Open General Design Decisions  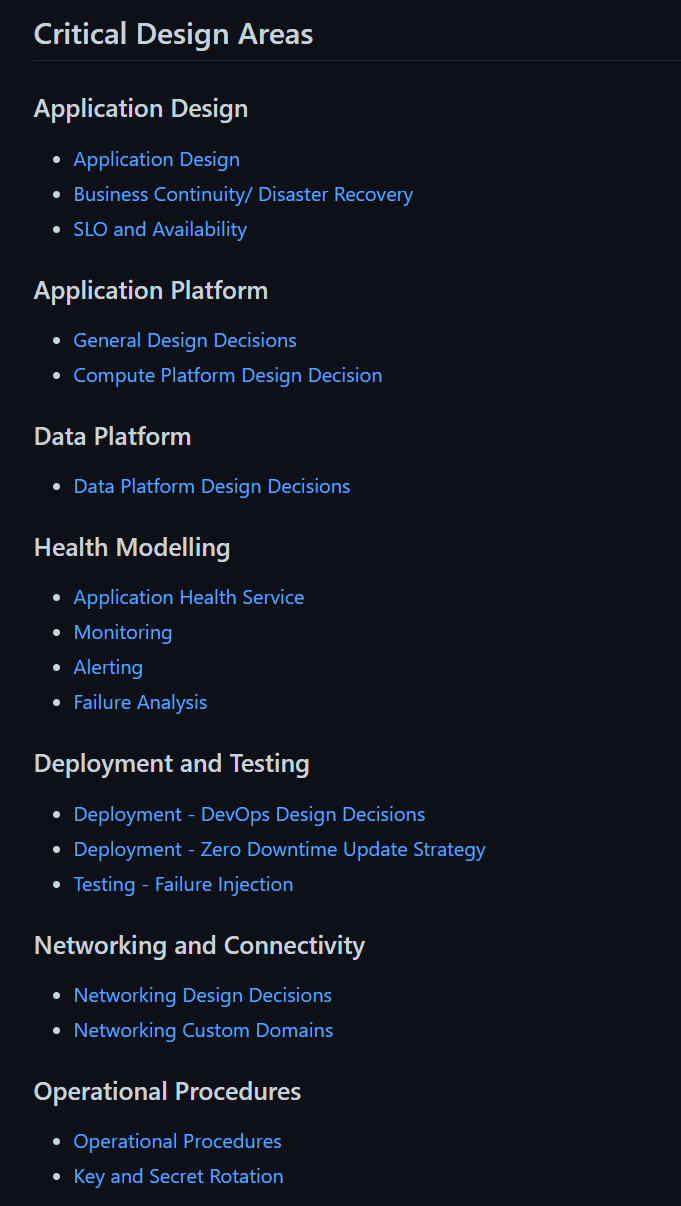(185, 340)
